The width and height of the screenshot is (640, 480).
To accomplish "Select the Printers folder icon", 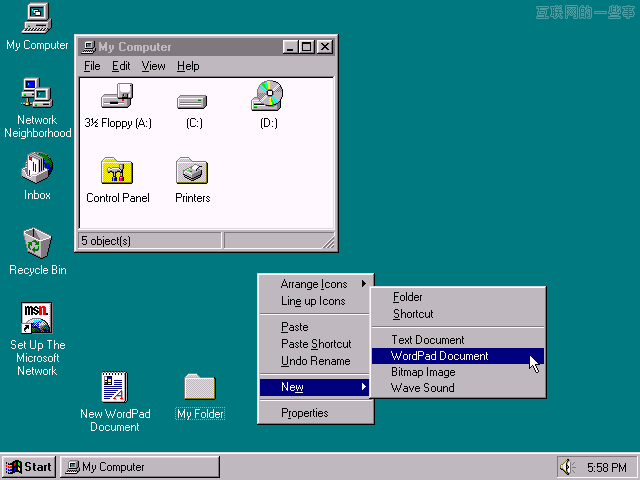I will (x=192, y=172).
